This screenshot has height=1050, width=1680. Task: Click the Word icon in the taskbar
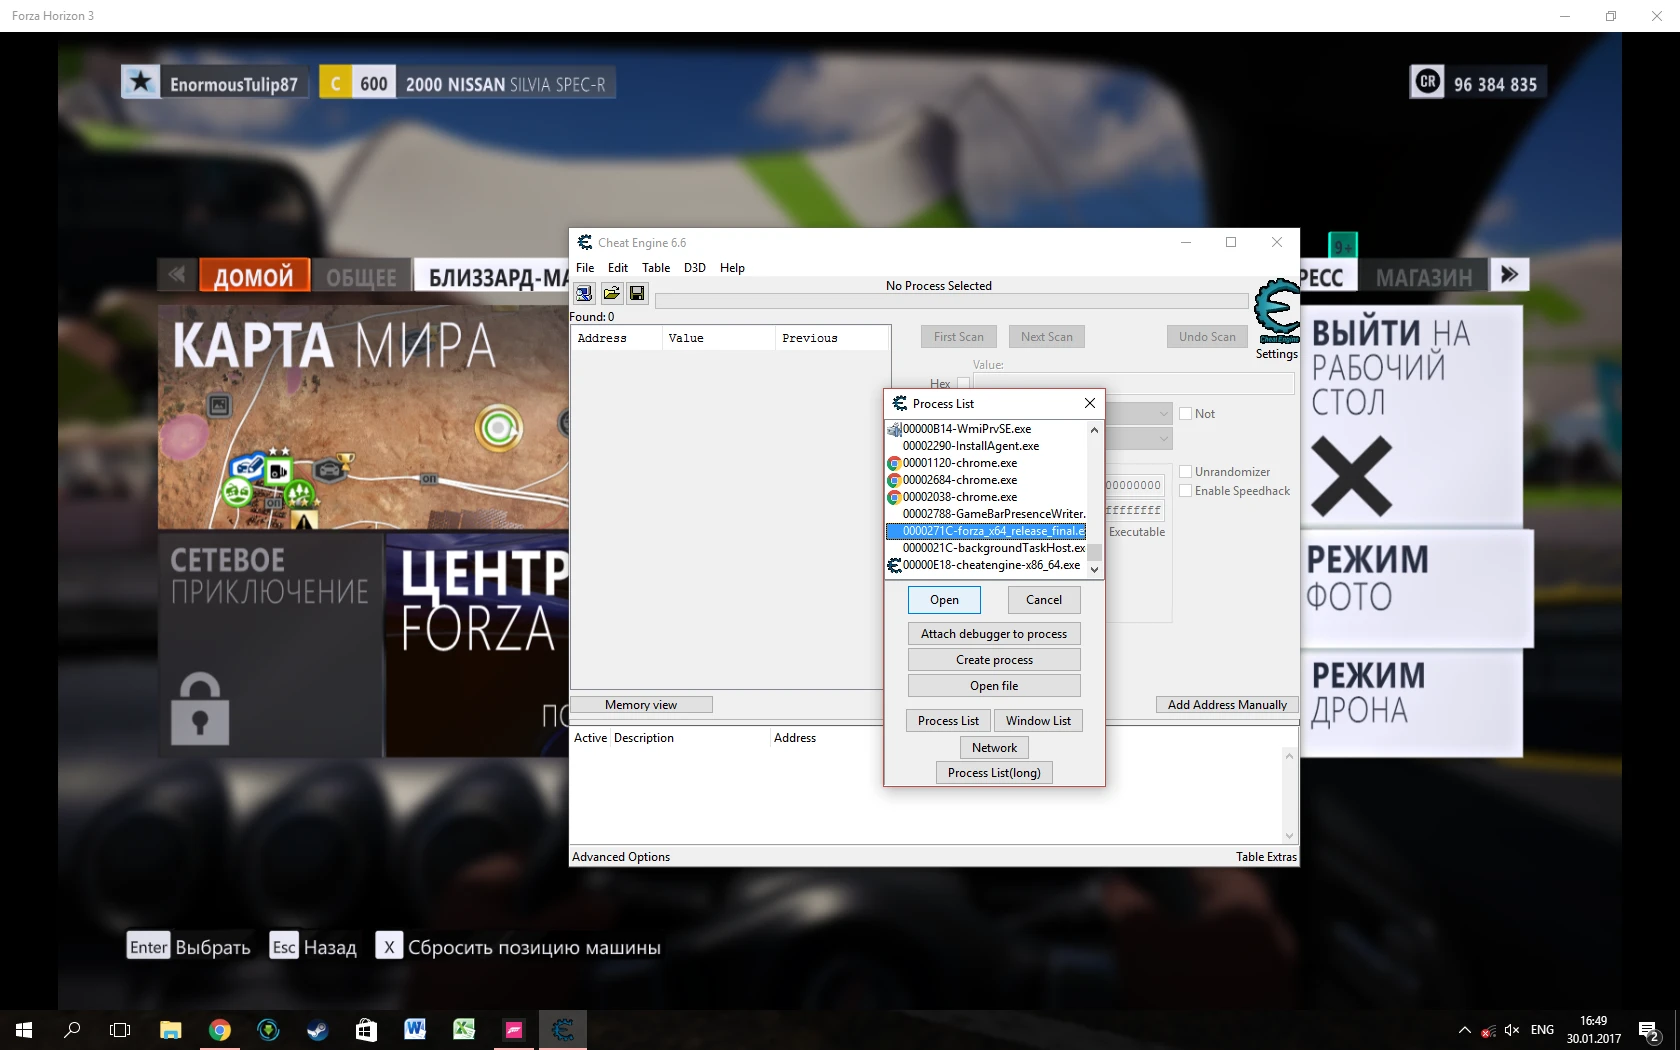[x=415, y=1029]
